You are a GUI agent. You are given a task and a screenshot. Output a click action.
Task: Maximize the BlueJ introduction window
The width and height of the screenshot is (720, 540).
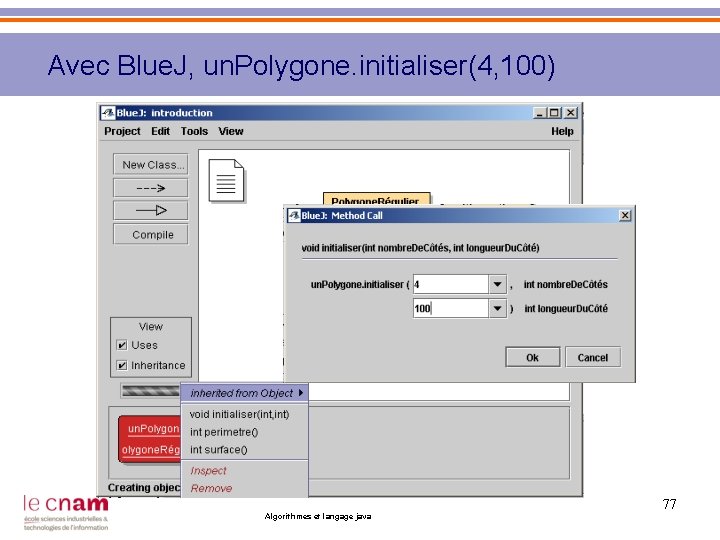point(555,113)
